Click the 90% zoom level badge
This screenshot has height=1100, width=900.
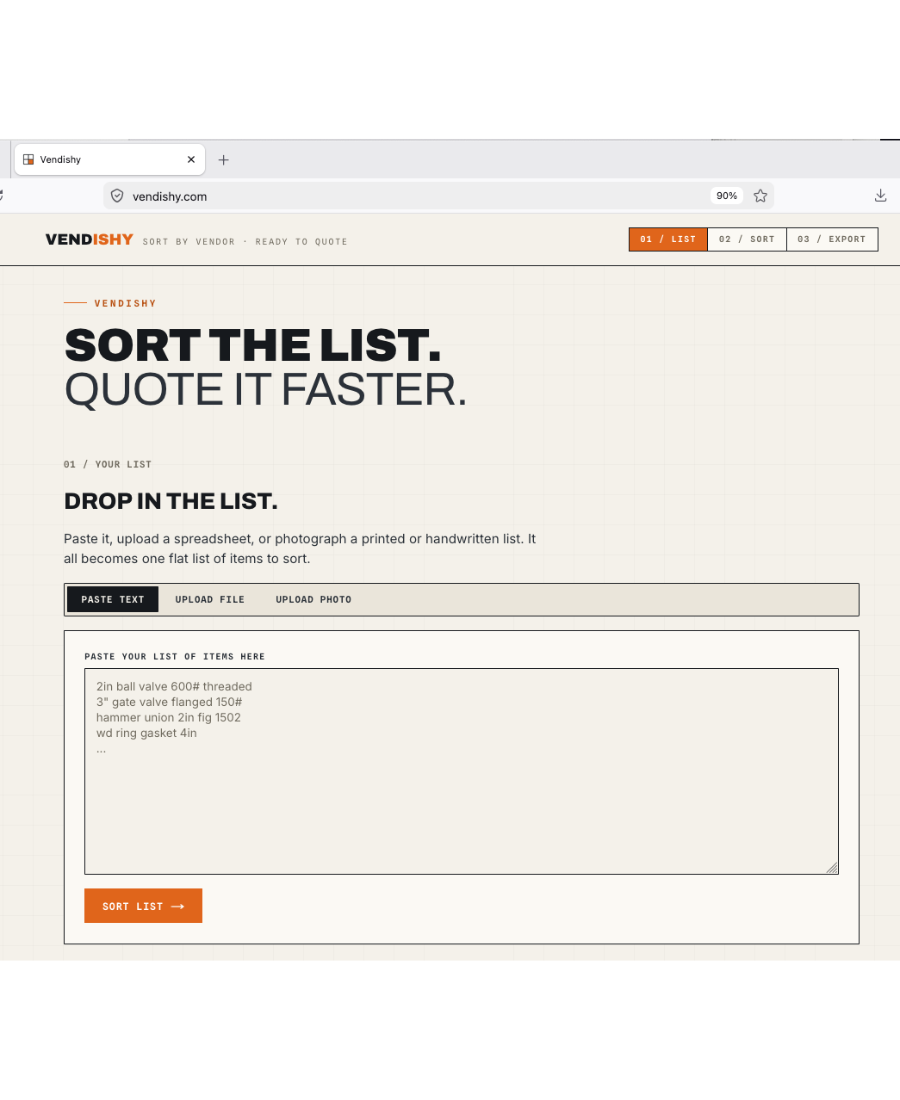coord(727,196)
